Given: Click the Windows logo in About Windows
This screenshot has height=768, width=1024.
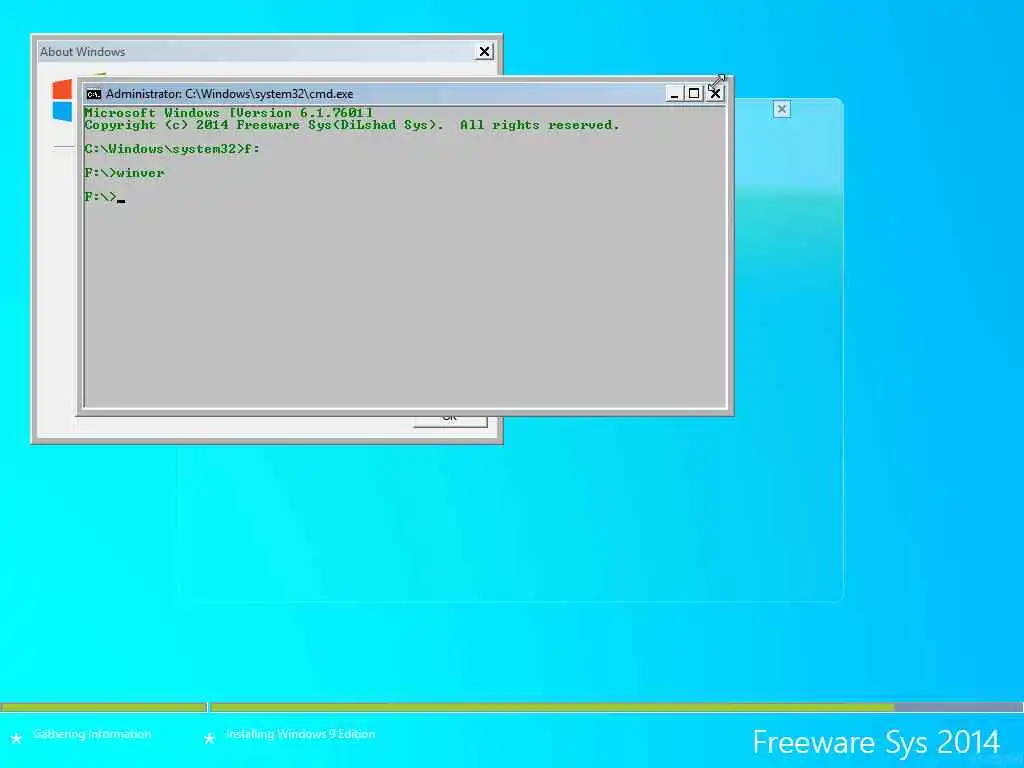Looking at the screenshot, I should pyautogui.click(x=63, y=100).
